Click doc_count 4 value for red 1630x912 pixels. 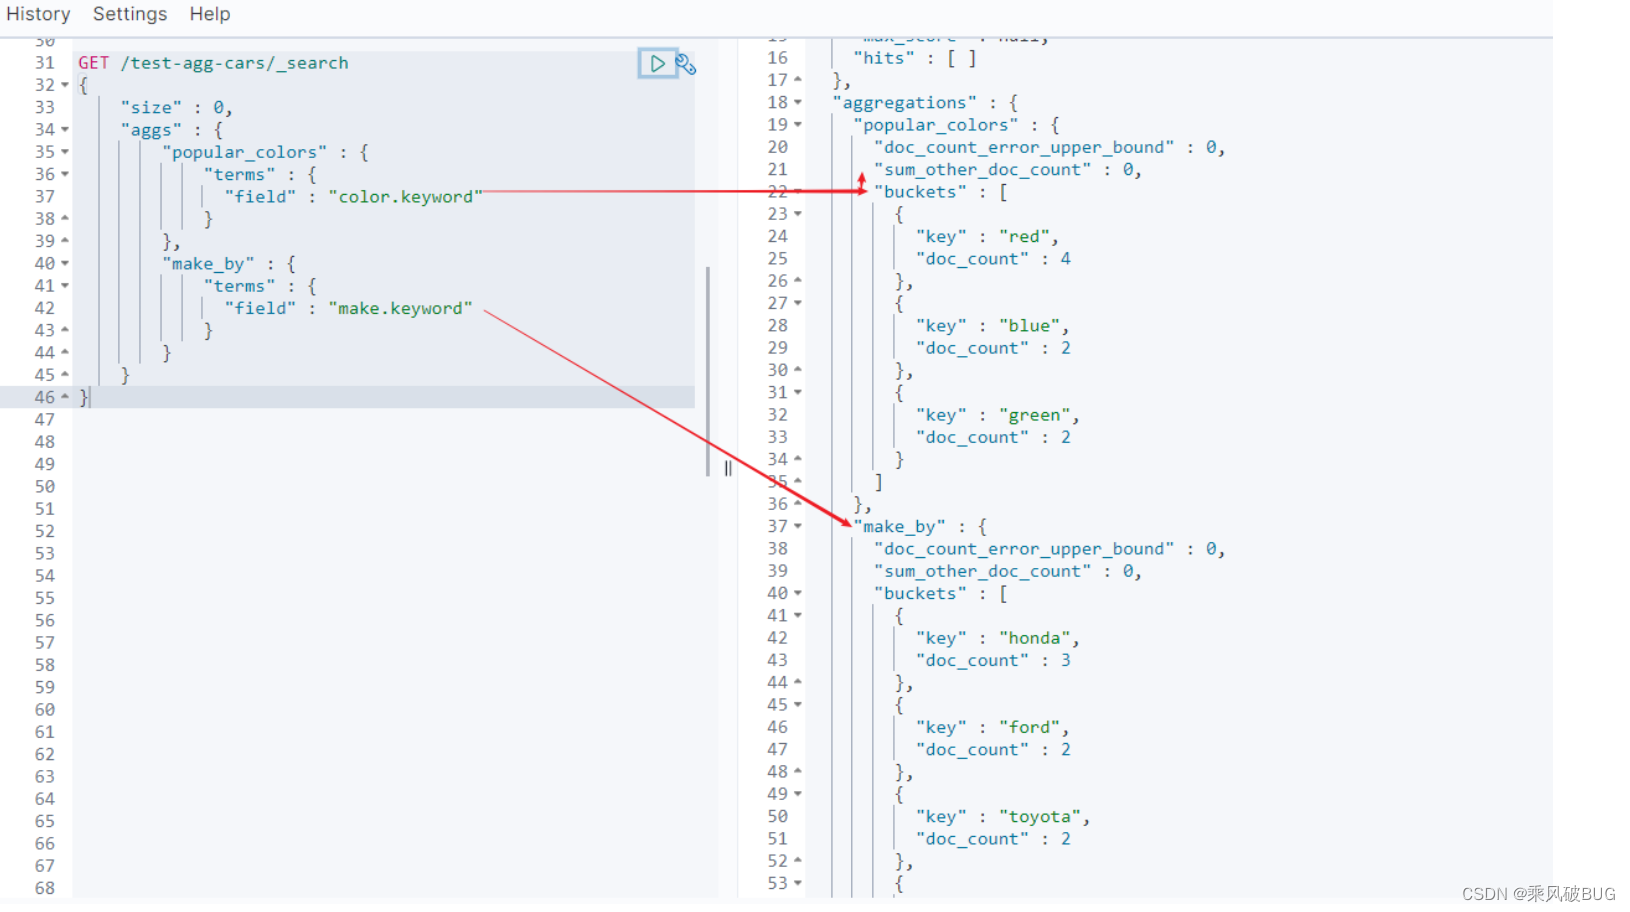pyautogui.click(x=1066, y=259)
